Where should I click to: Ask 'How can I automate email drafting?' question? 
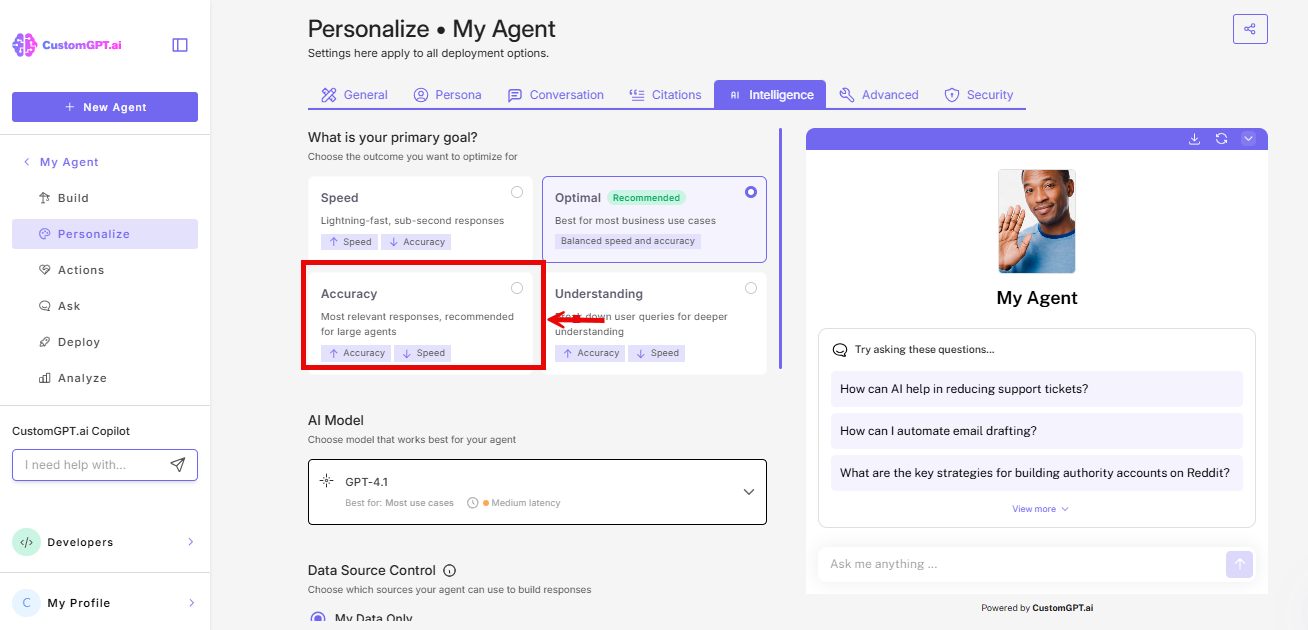[1036, 430]
